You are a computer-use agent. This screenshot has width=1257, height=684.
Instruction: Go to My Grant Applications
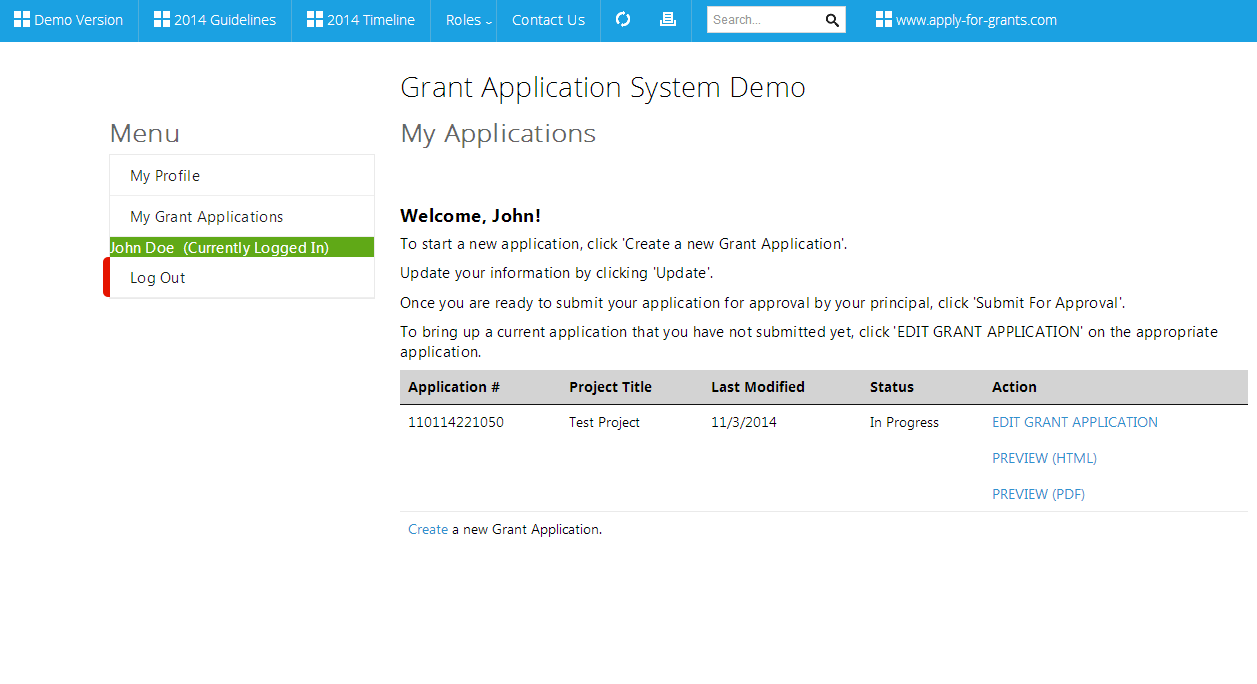pyautogui.click(x=206, y=217)
